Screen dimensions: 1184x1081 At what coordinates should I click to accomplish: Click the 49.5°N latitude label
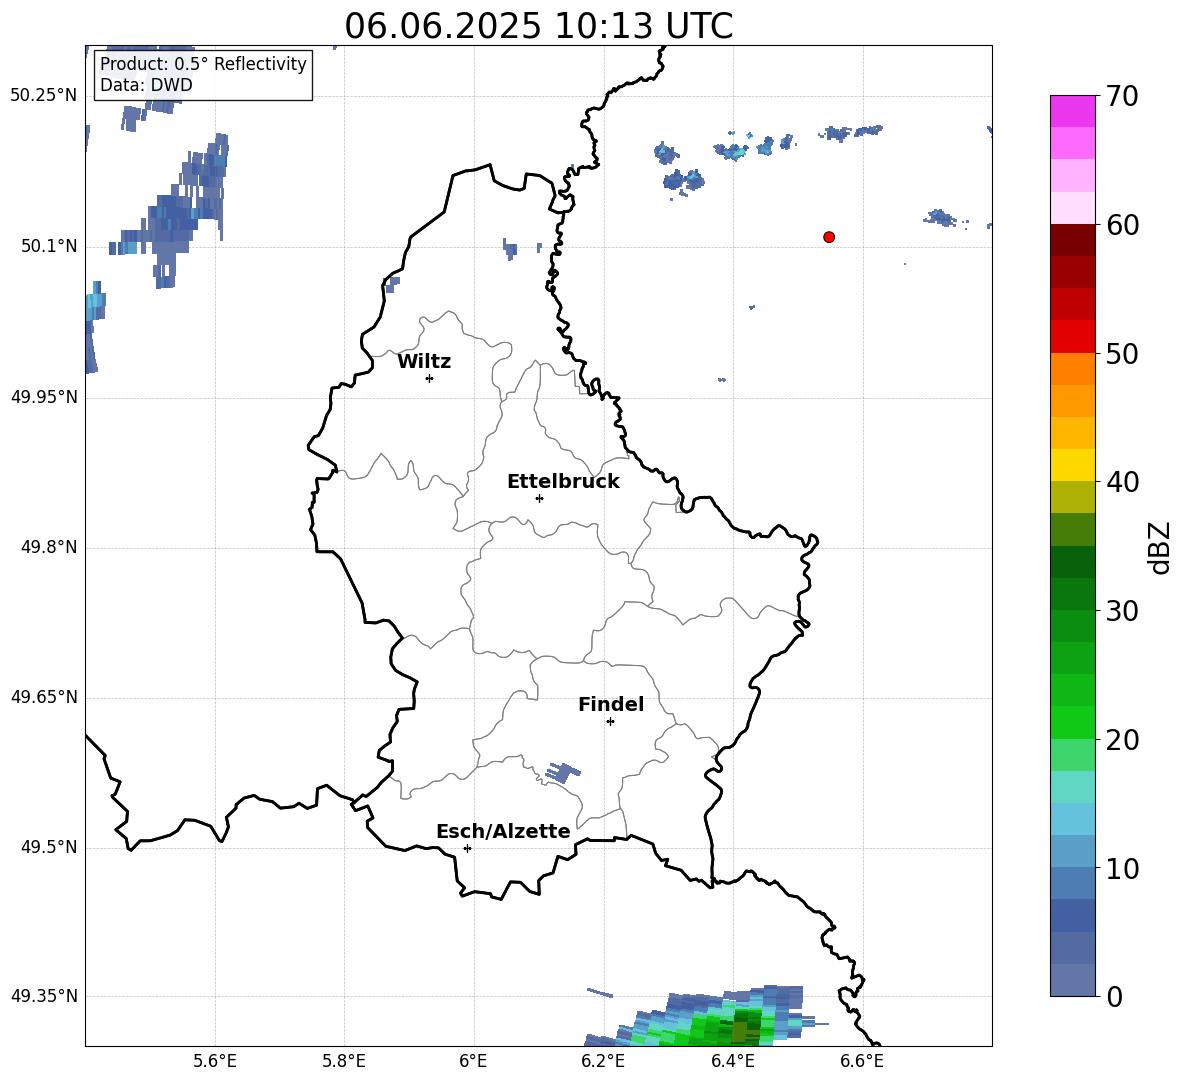49,847
